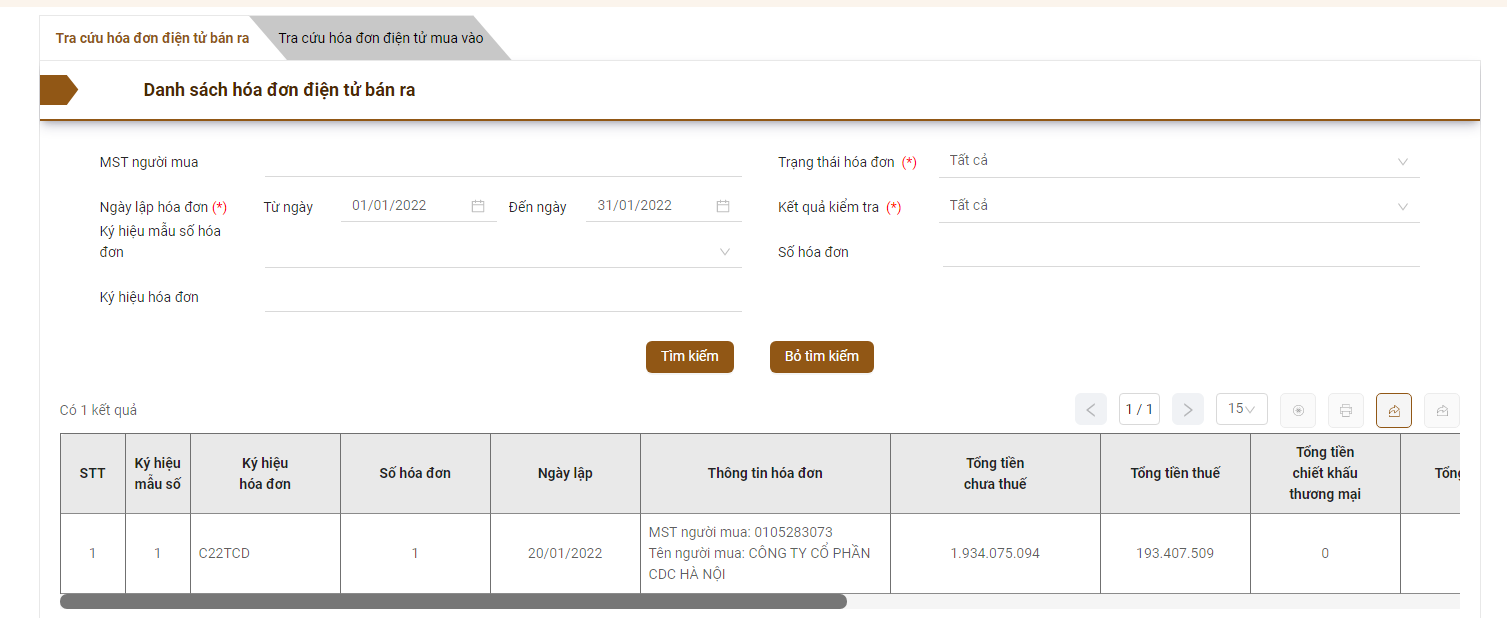Click the printer icon
Screen dimensions: 1507x618
coord(1346,410)
